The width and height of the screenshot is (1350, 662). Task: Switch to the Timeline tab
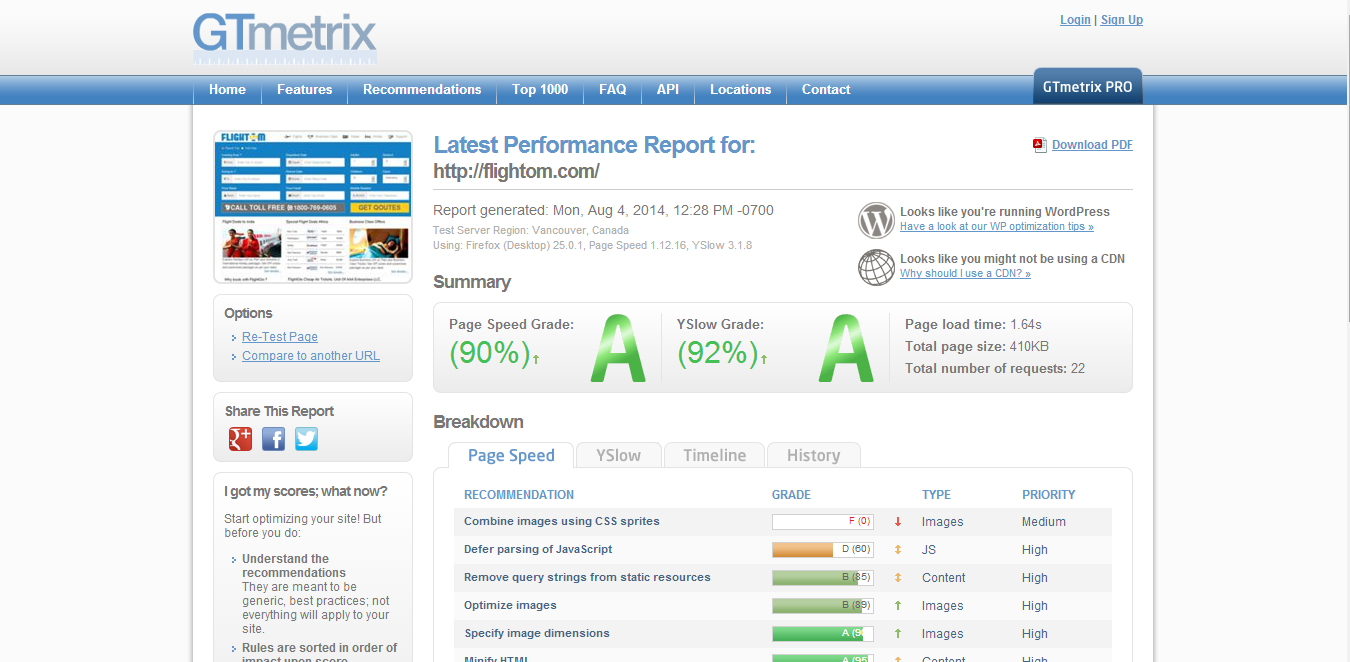click(714, 455)
